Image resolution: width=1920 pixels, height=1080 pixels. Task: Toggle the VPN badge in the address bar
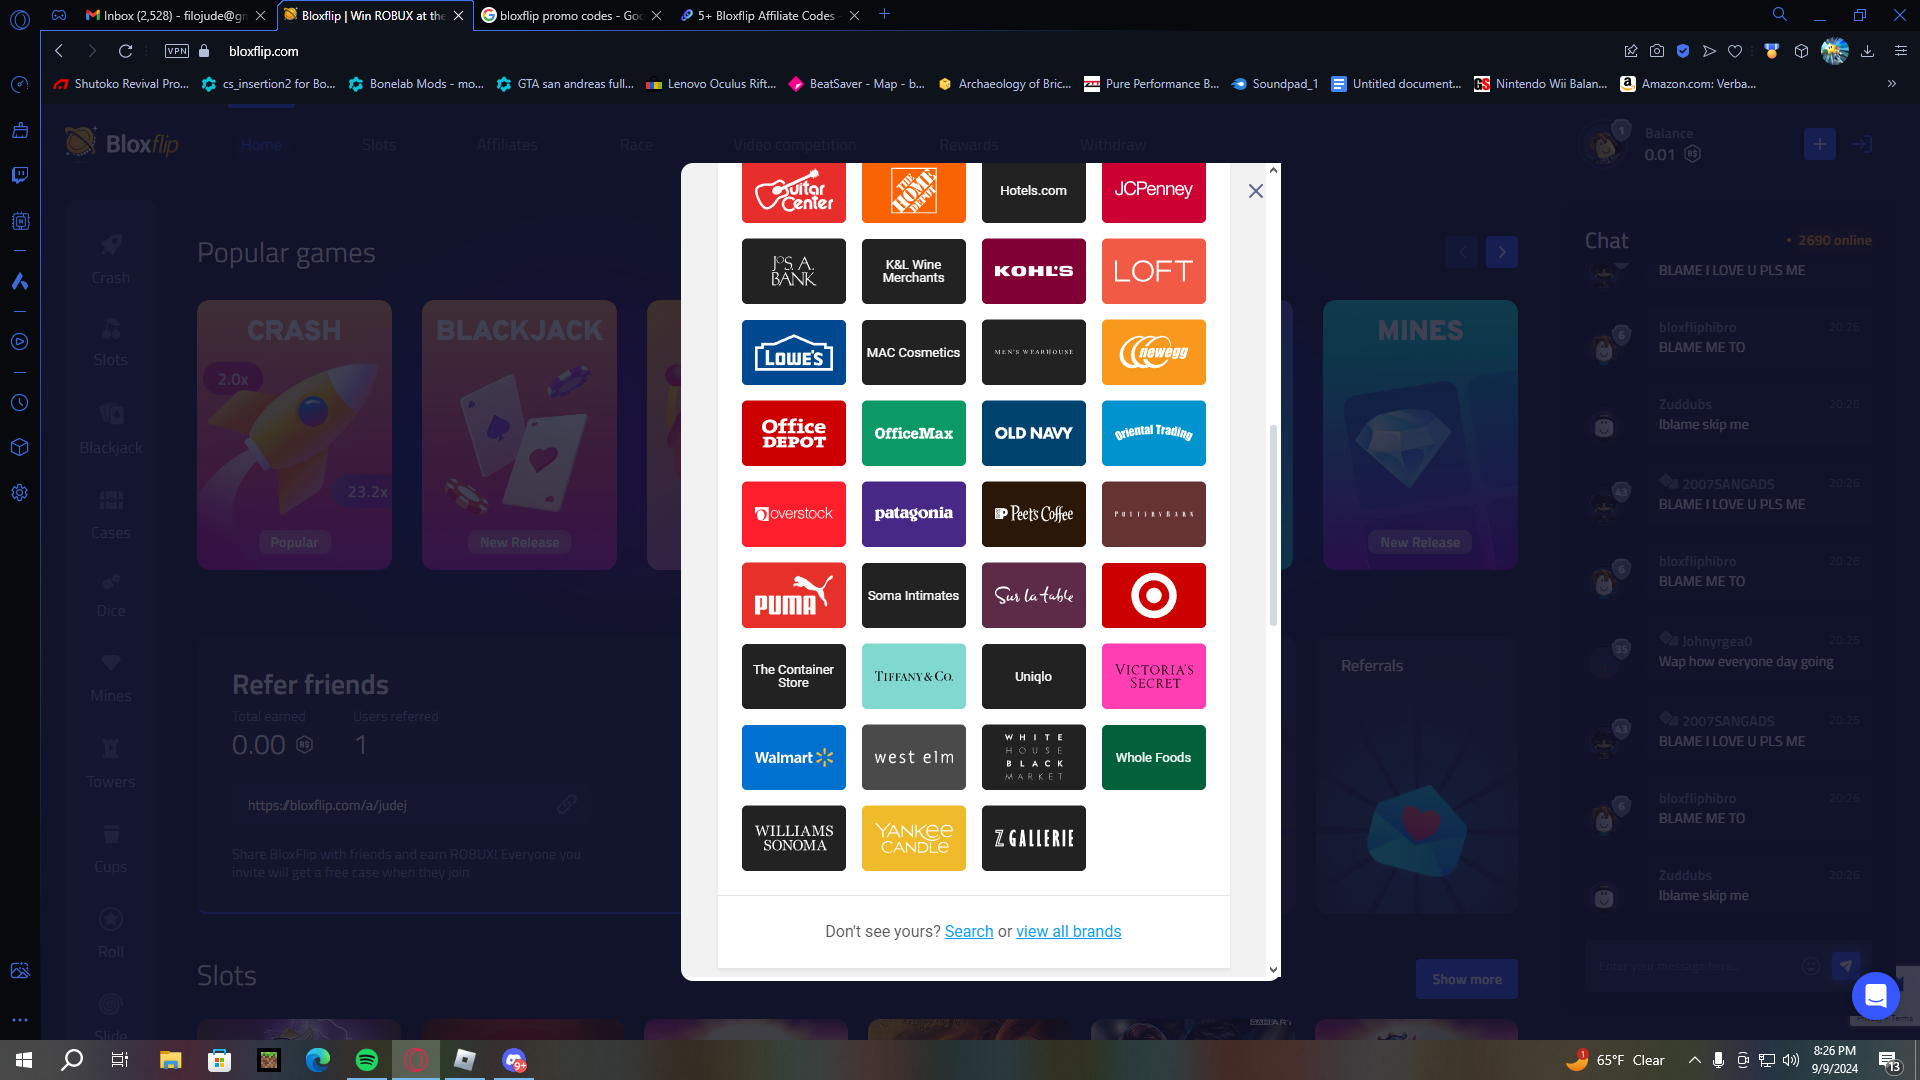(x=177, y=51)
